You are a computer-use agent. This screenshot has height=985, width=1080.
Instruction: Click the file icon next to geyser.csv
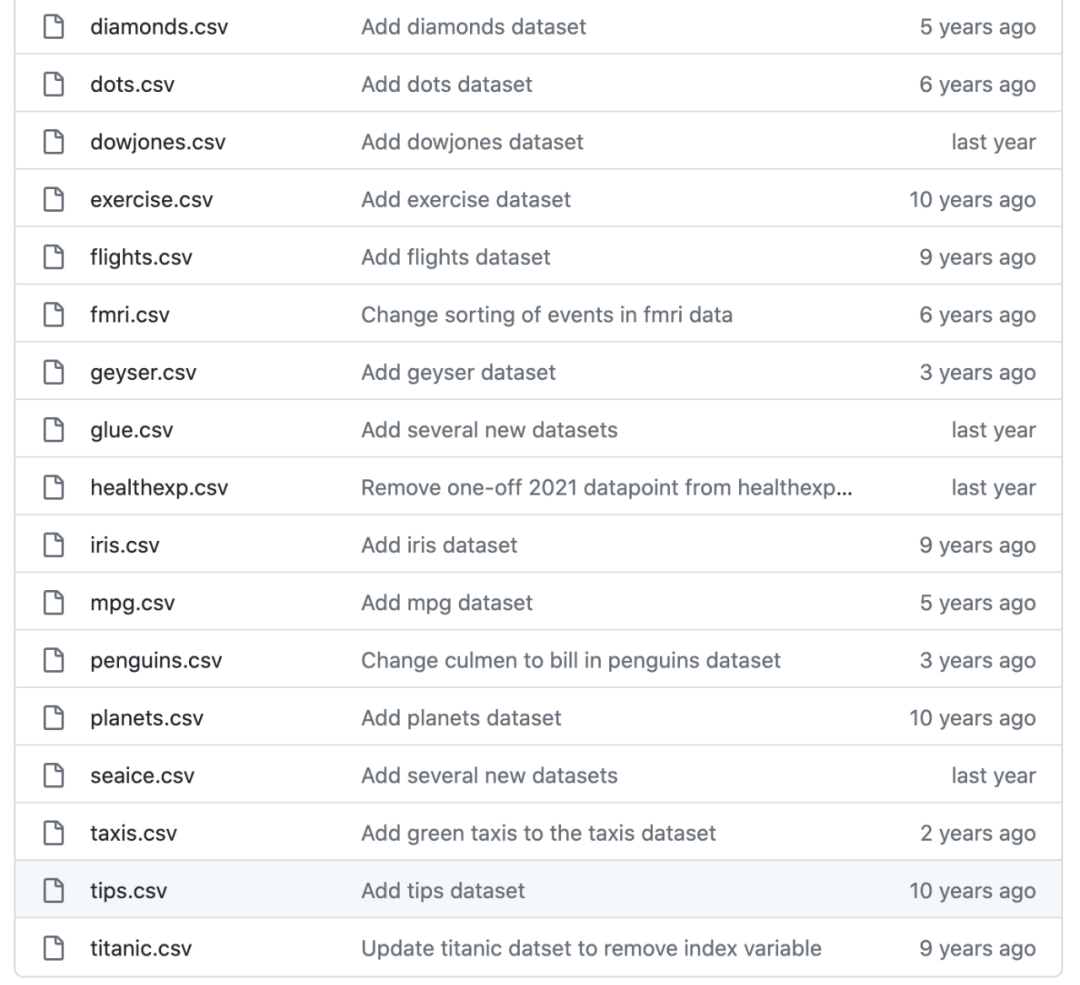click(51, 373)
